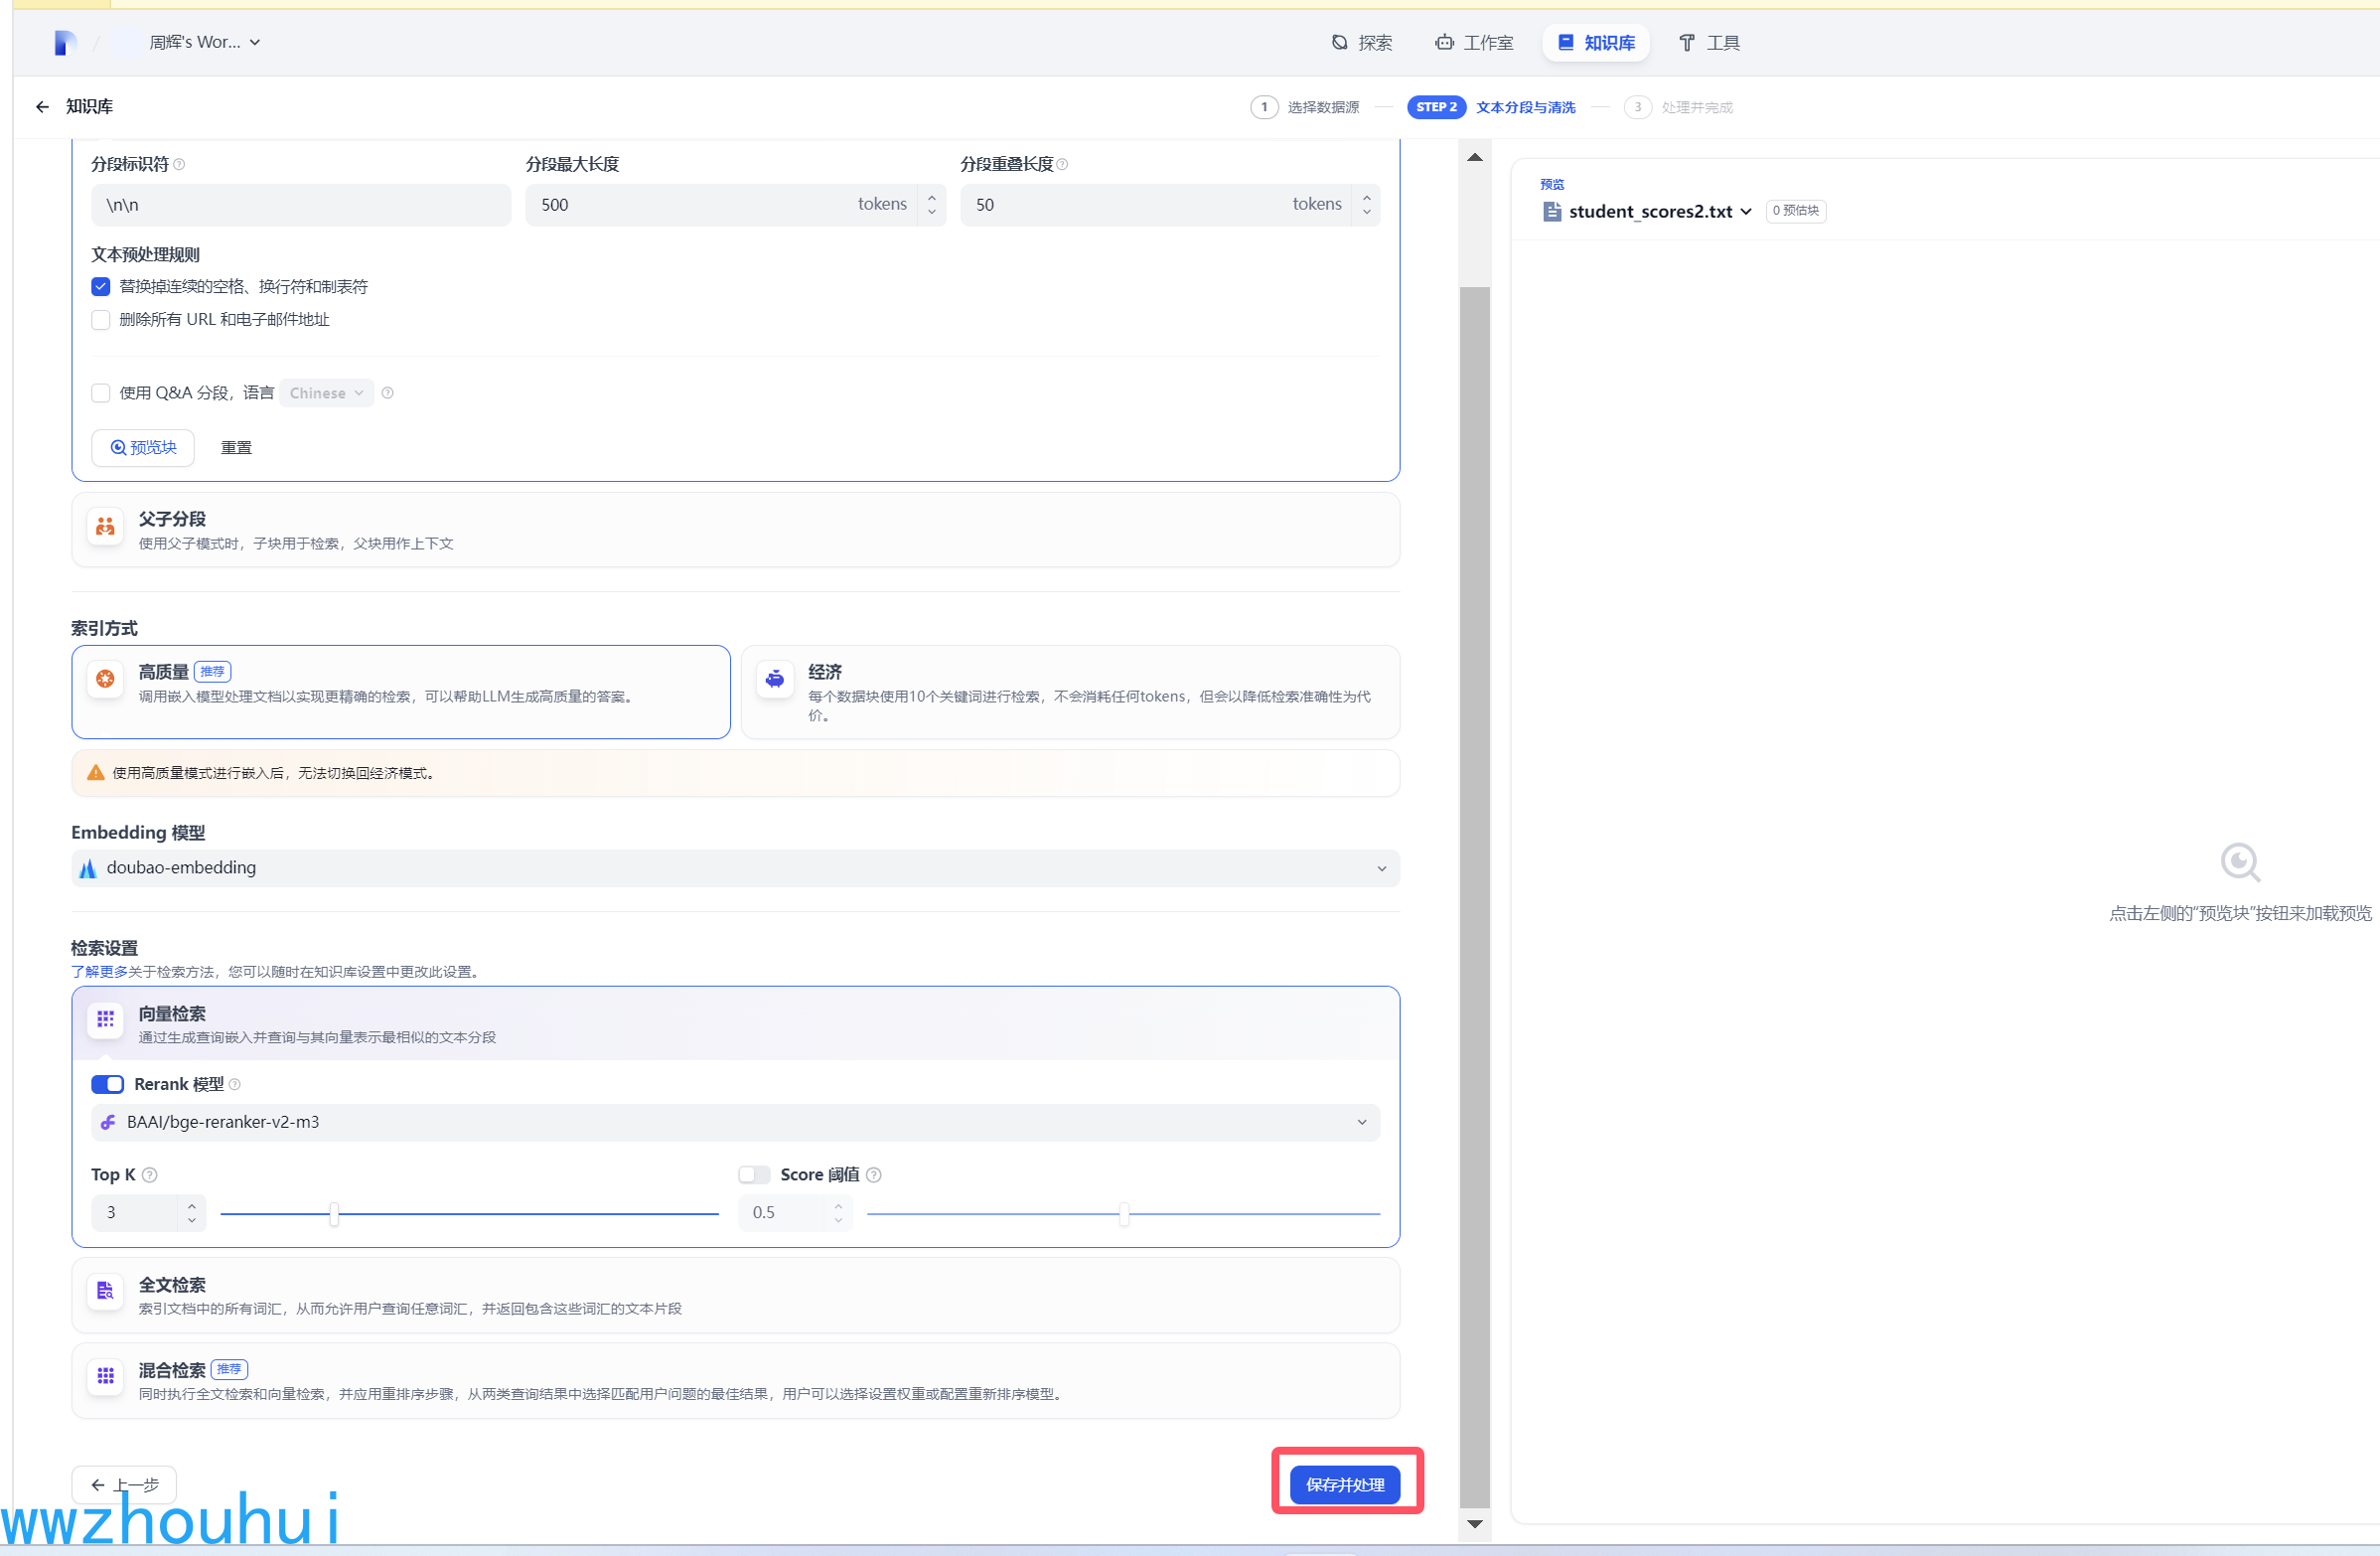Click the 全文检索 document-search icon
Viewport: 2380px width, 1556px height.
[x=105, y=1291]
